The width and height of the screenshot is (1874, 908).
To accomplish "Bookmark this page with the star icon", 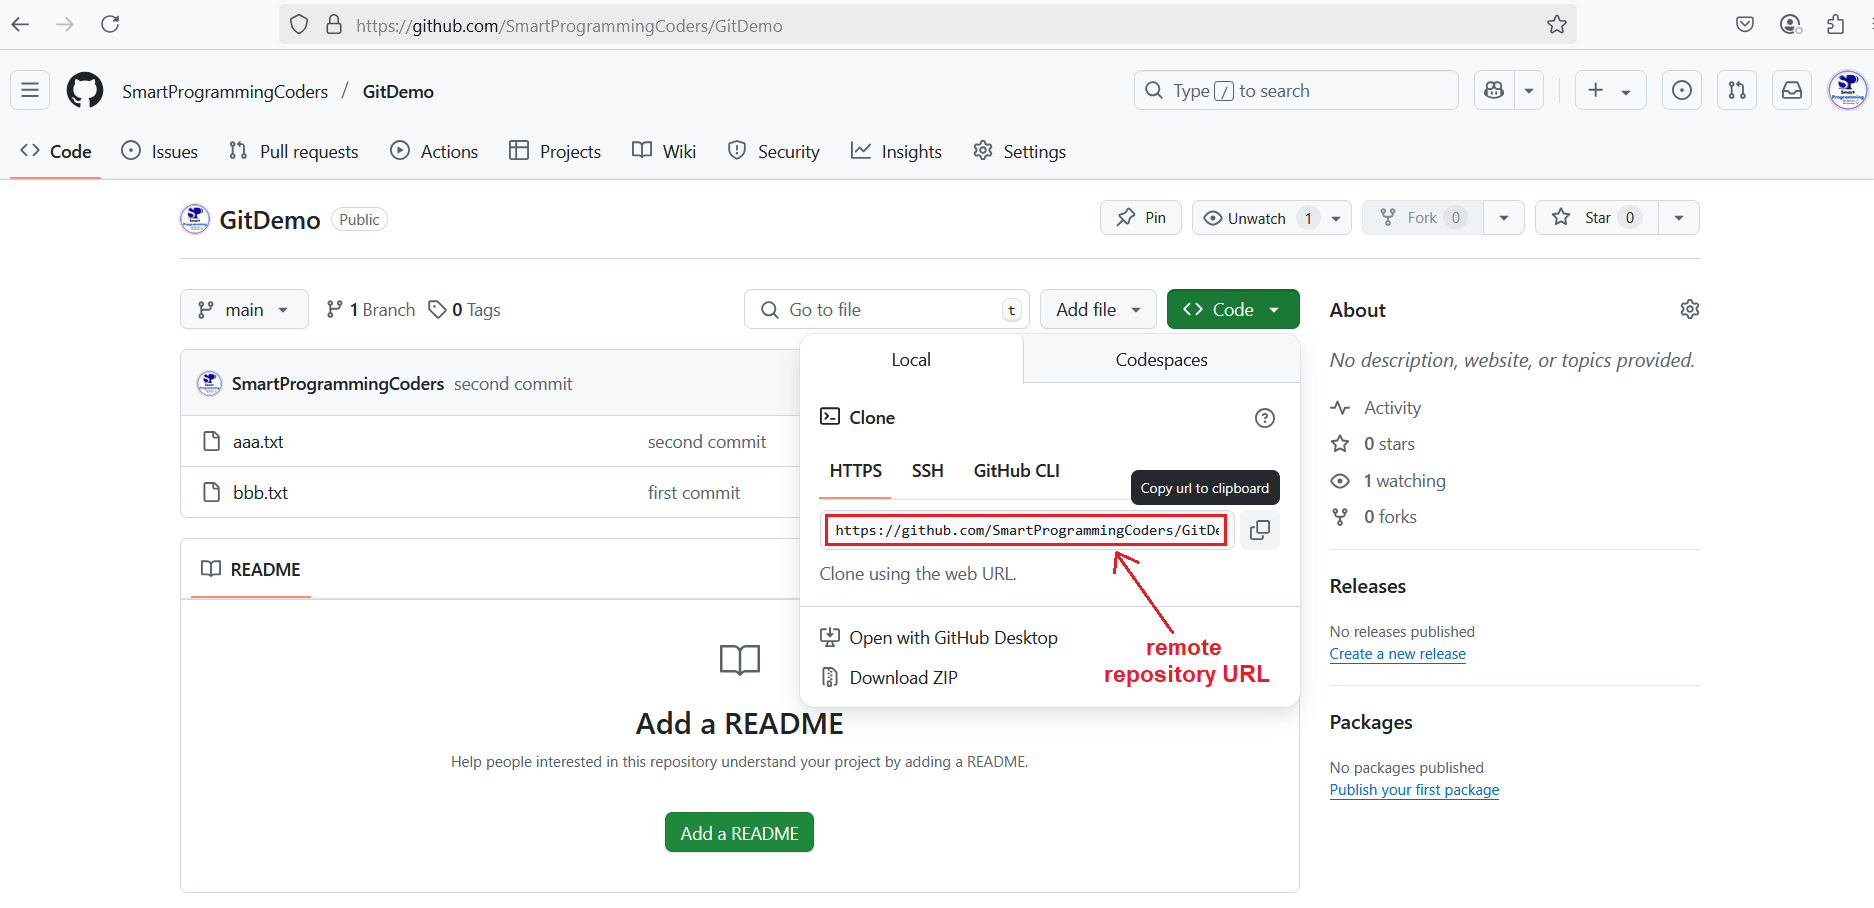I will click(1557, 25).
